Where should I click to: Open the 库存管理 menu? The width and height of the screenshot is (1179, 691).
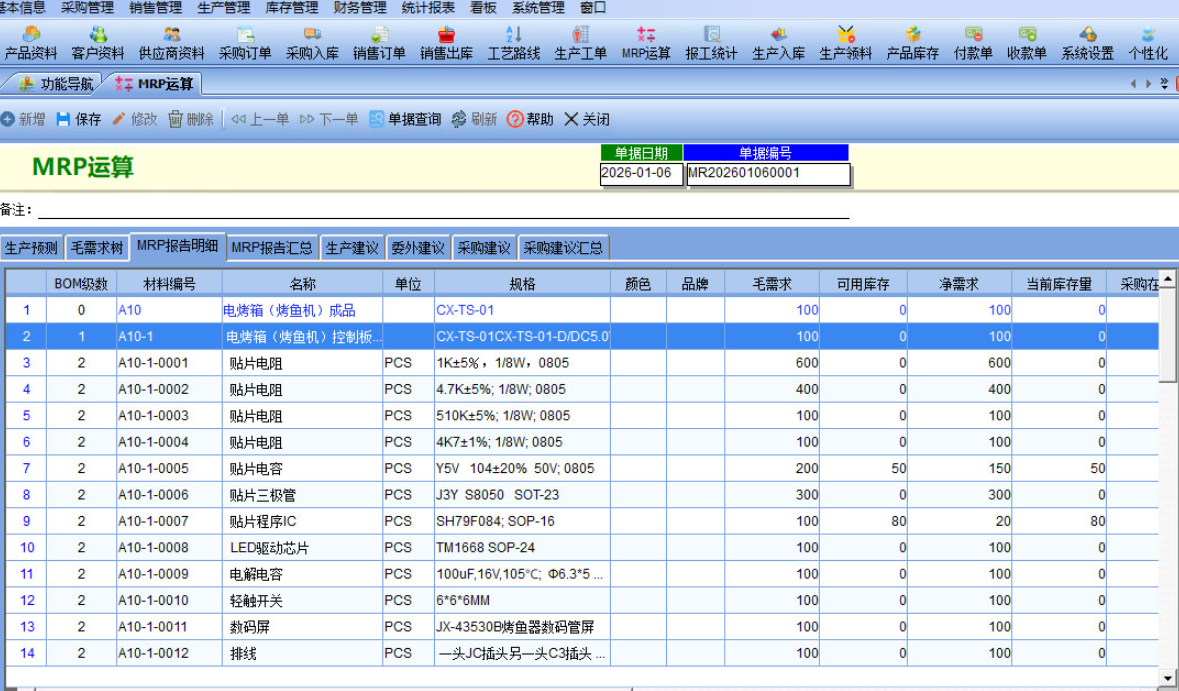coord(292,8)
